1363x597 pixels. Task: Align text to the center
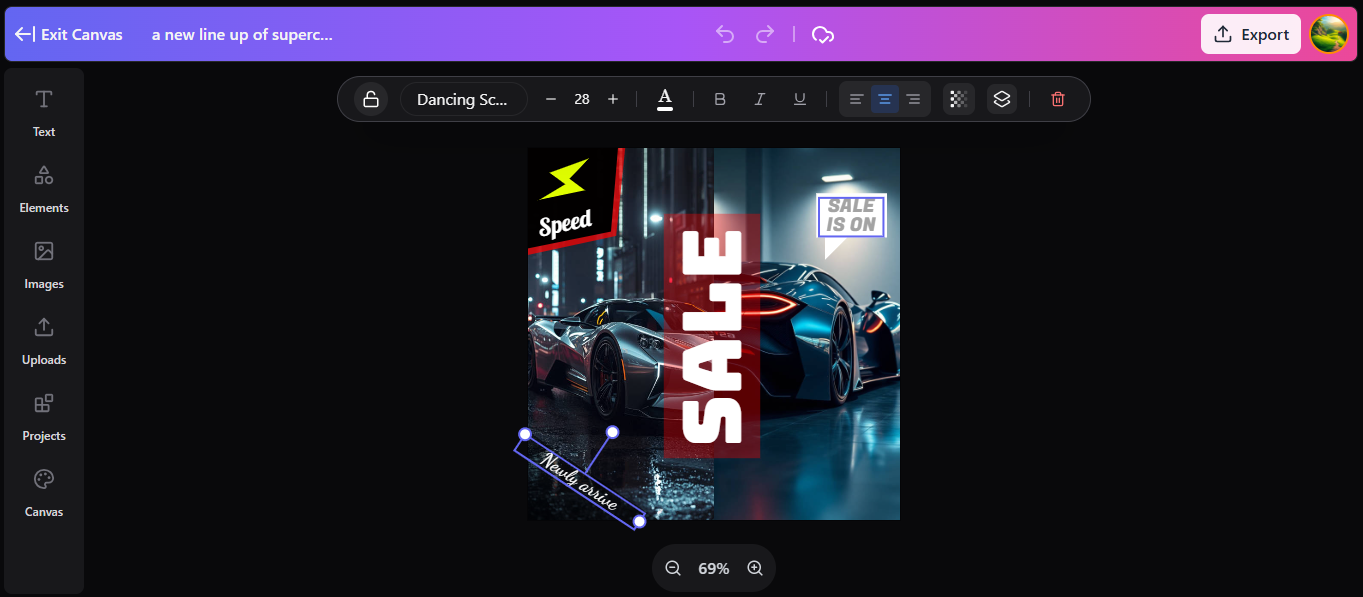[885, 99]
